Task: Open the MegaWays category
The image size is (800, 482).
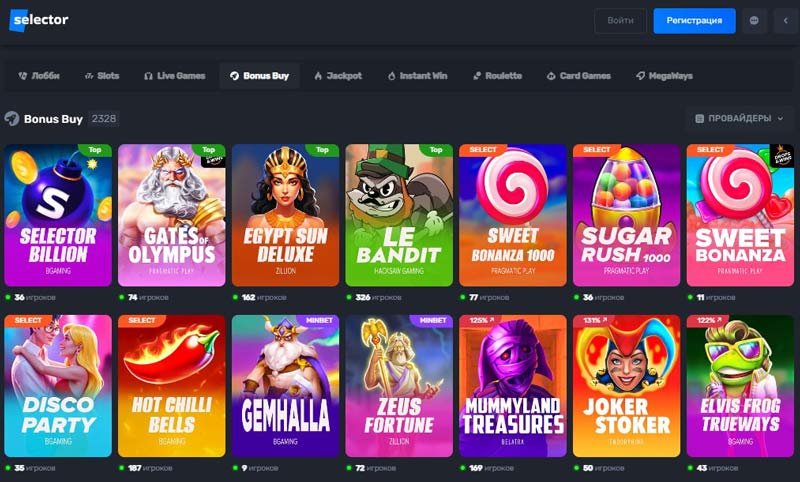Action: (x=664, y=76)
